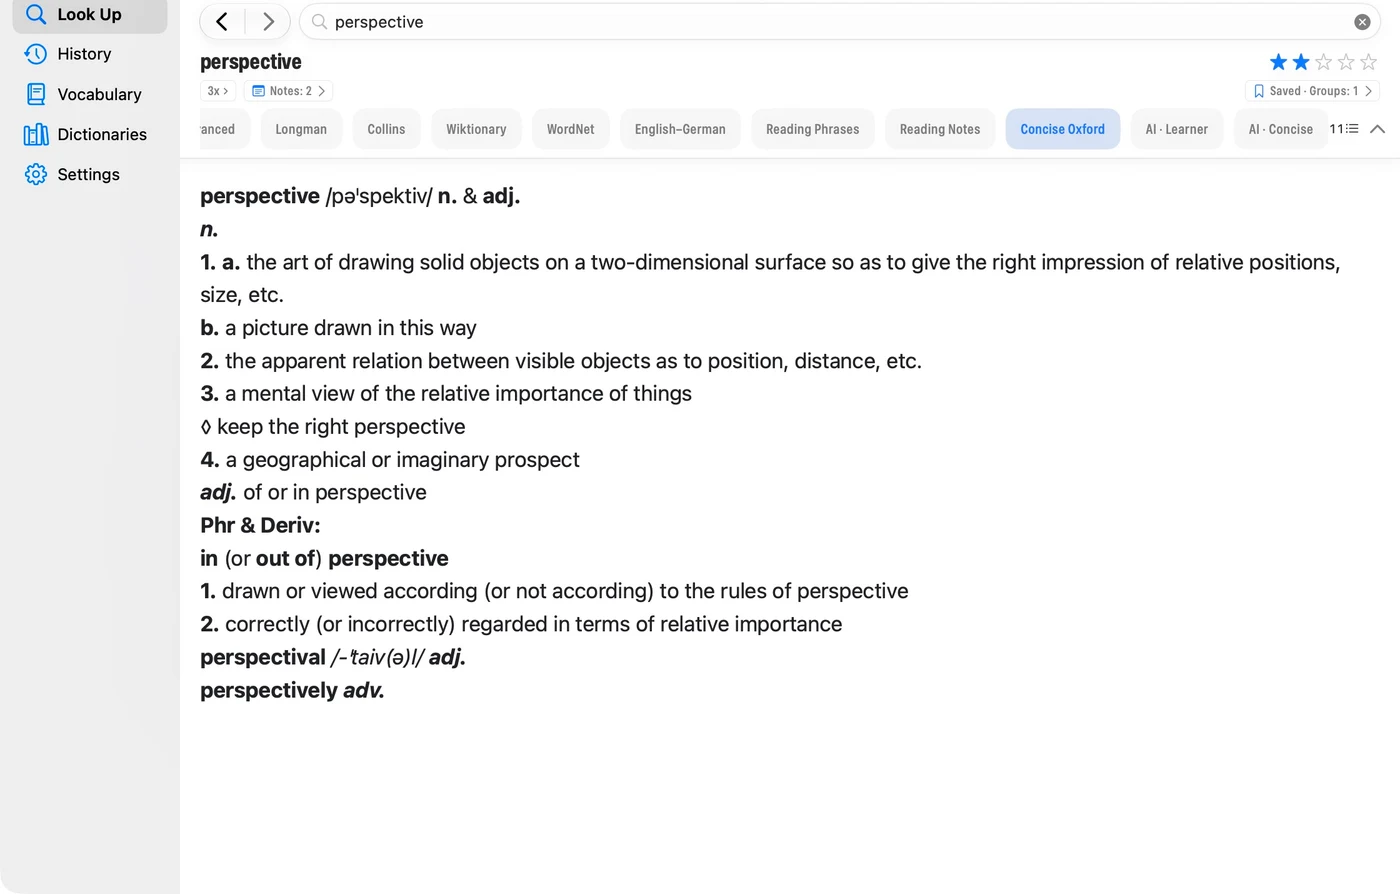Open the Dictionaries books icon
Image resolution: width=1400 pixels, height=894 pixels.
pyautogui.click(x=36, y=134)
